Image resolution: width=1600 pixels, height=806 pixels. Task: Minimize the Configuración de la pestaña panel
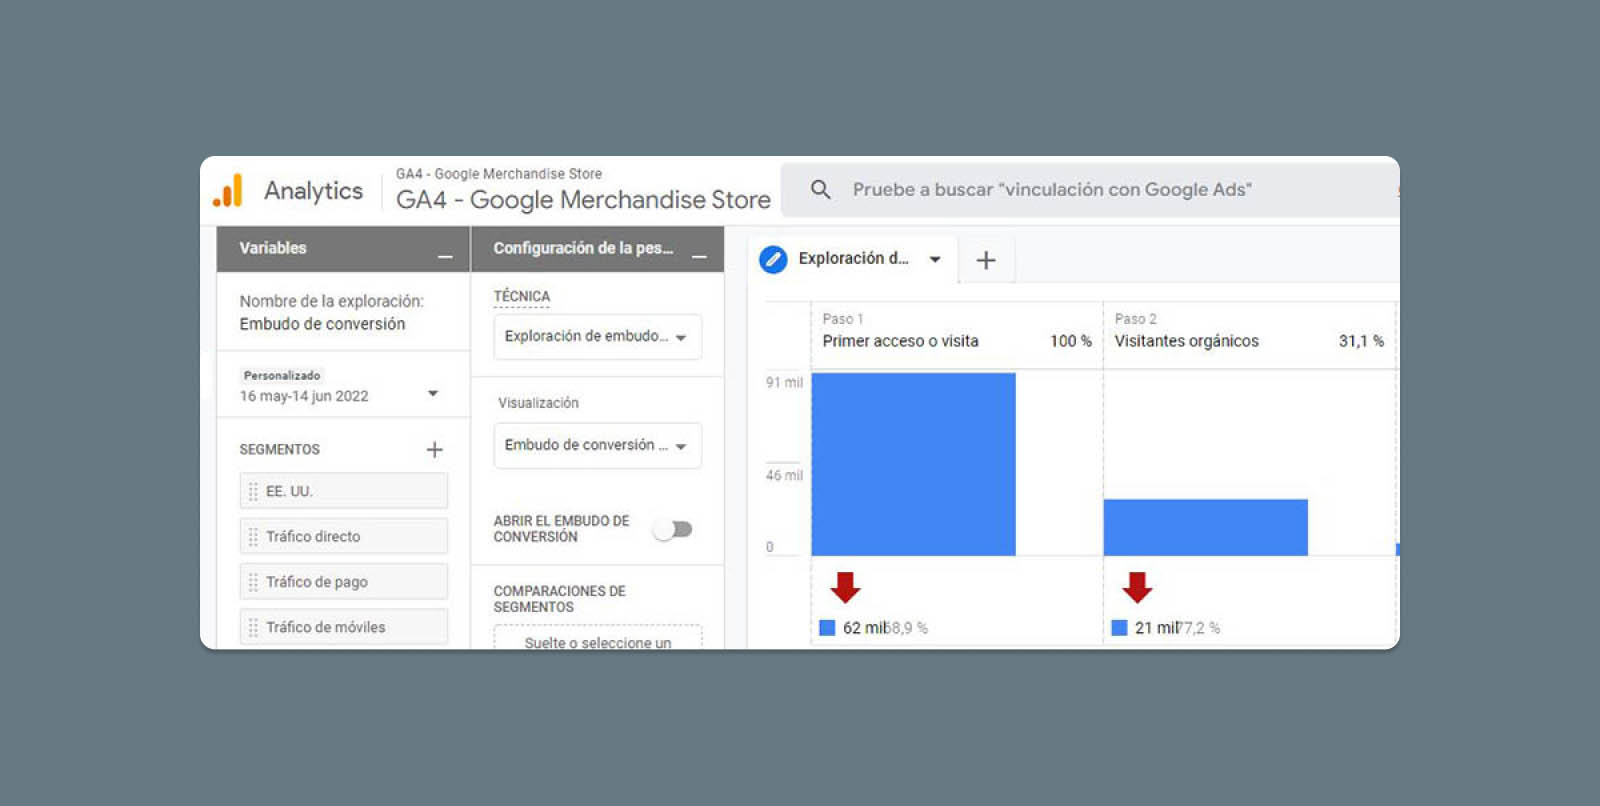click(699, 257)
